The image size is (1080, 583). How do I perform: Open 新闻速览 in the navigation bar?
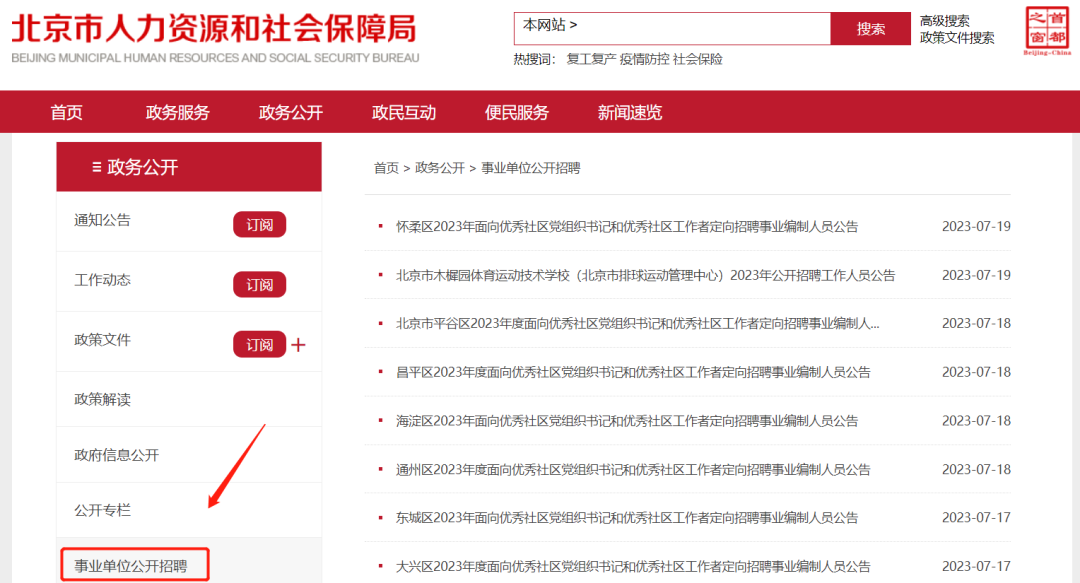pyautogui.click(x=630, y=112)
